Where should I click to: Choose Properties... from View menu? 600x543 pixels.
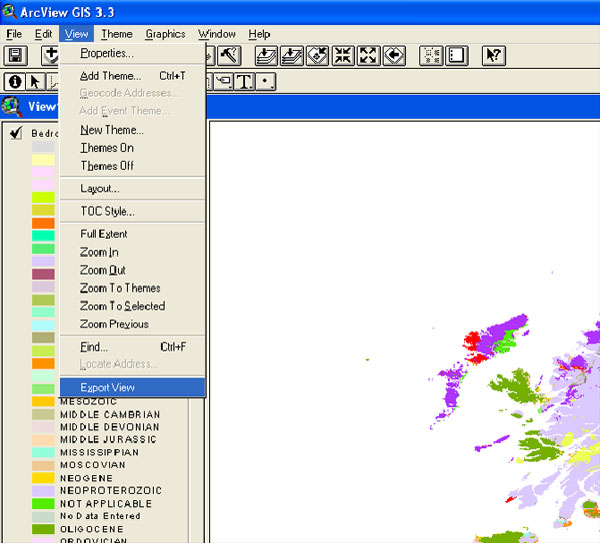tap(132, 53)
